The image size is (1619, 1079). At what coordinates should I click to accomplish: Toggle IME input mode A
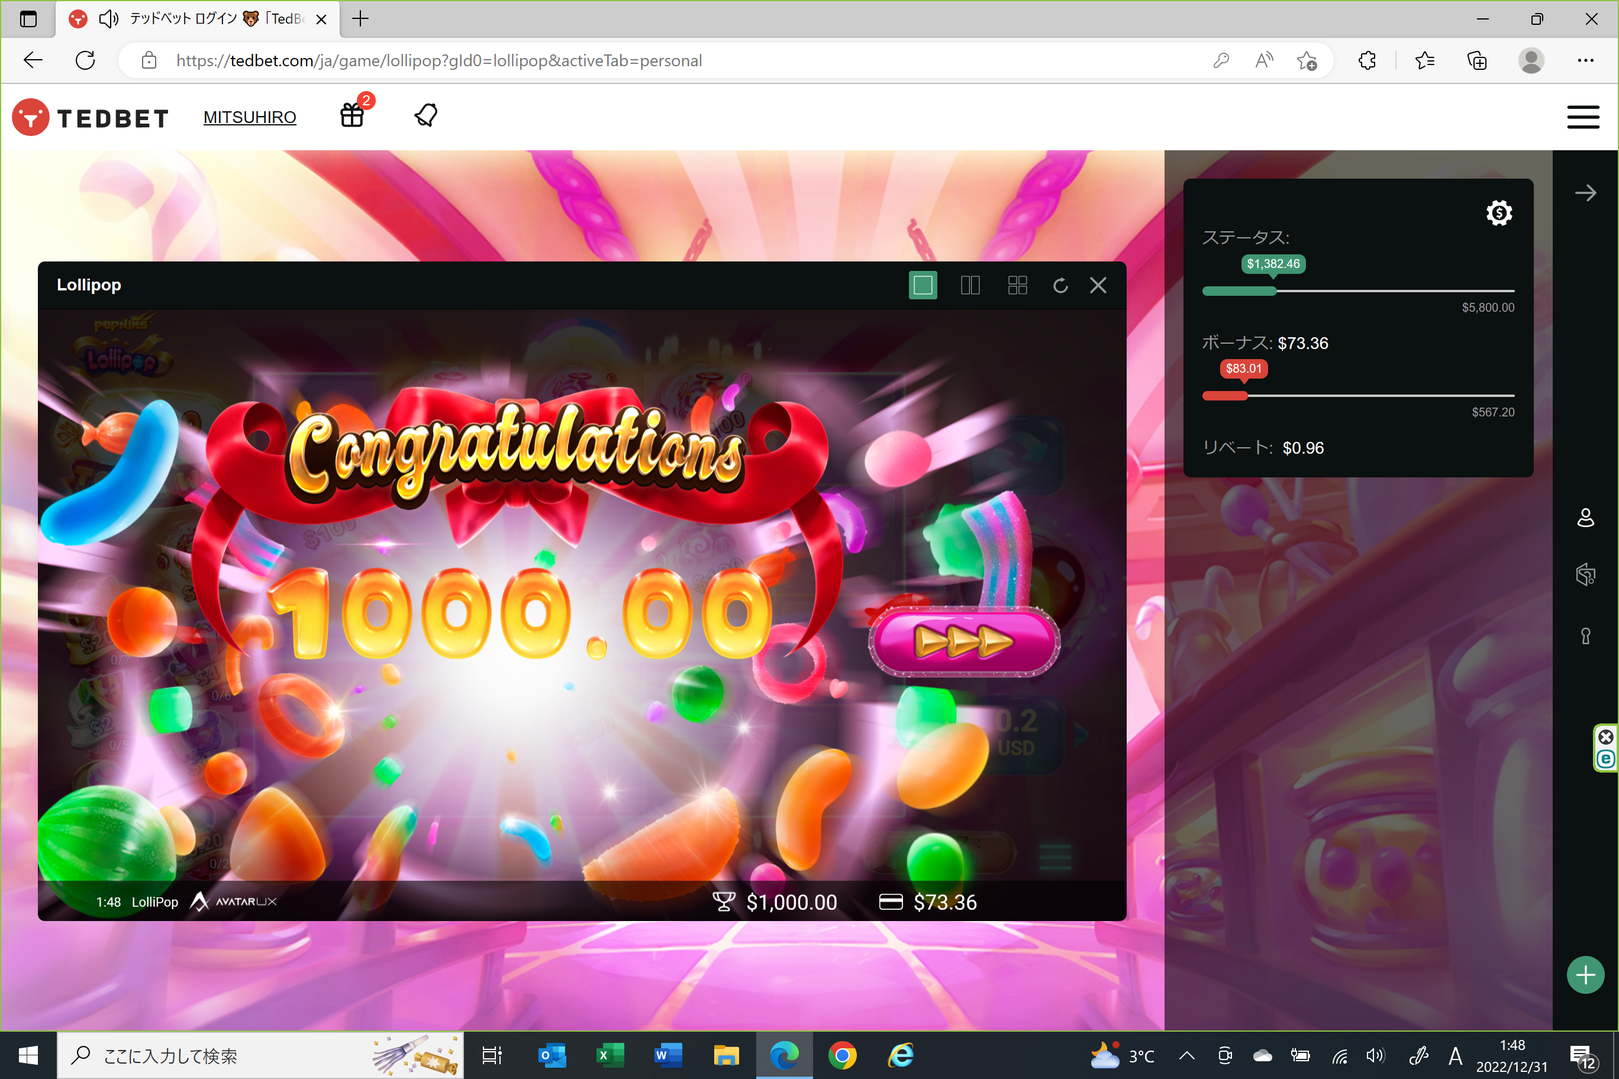pyautogui.click(x=1455, y=1055)
